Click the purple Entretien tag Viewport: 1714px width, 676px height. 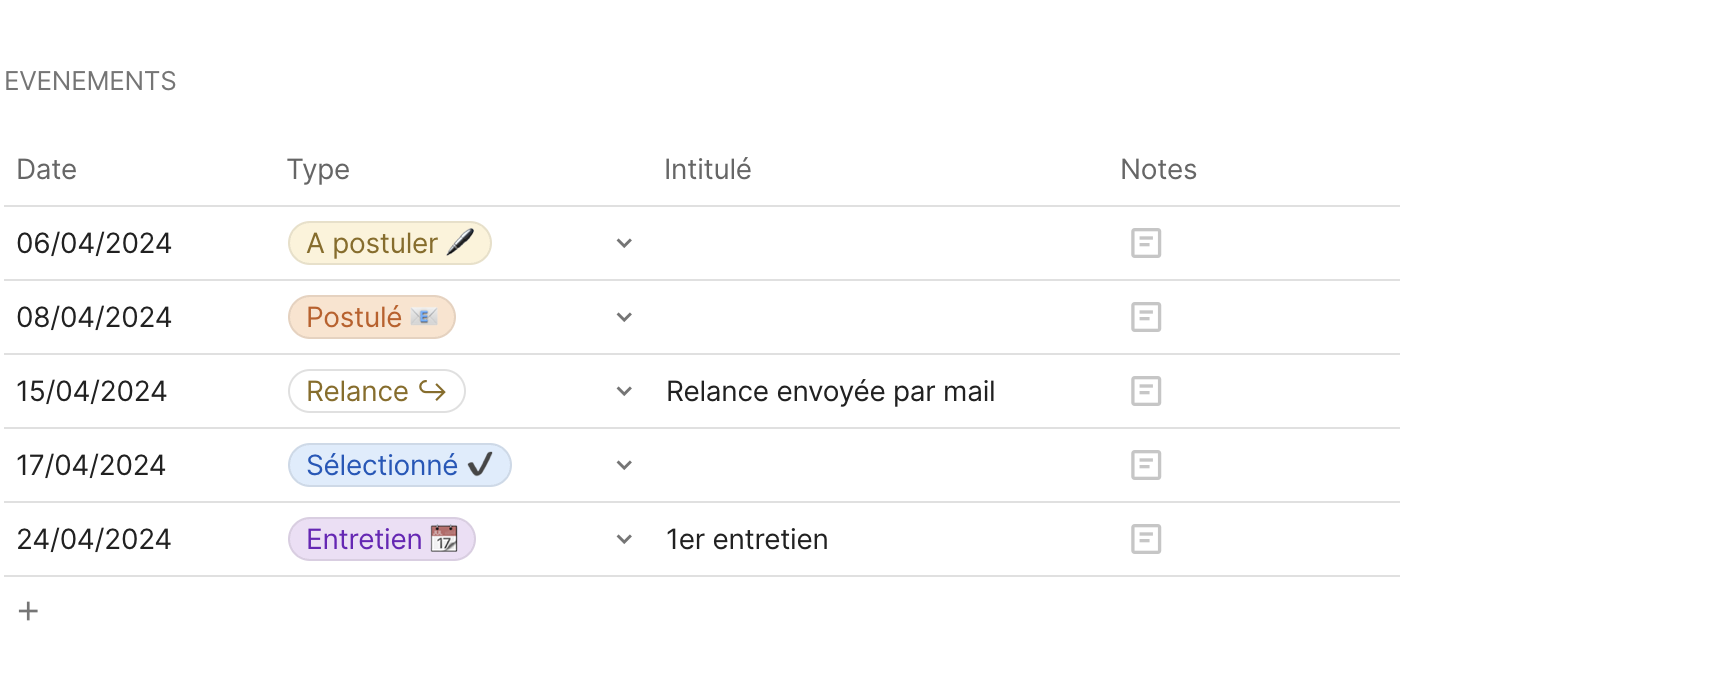point(381,539)
